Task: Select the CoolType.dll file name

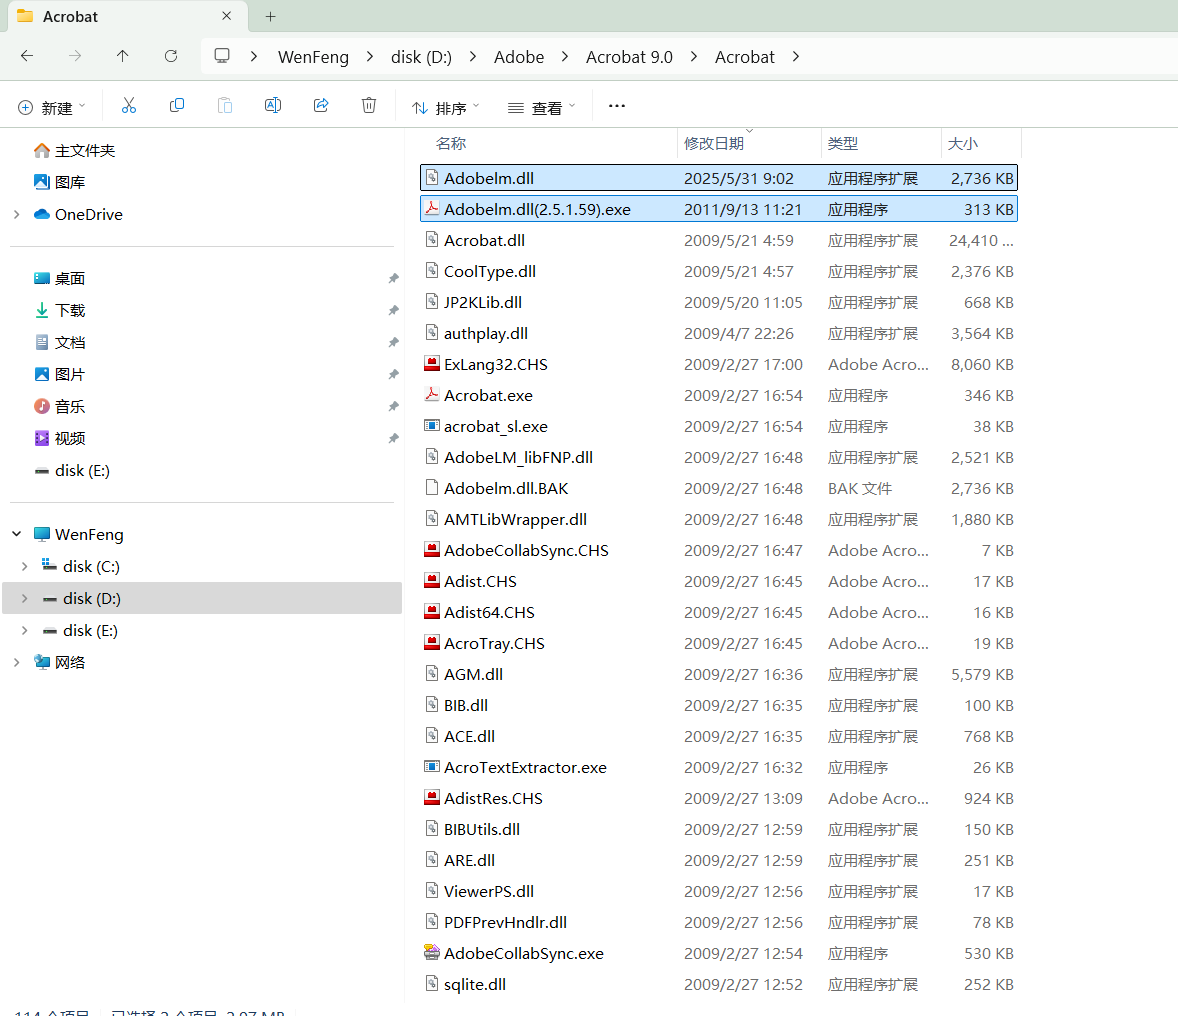Action: [x=490, y=271]
